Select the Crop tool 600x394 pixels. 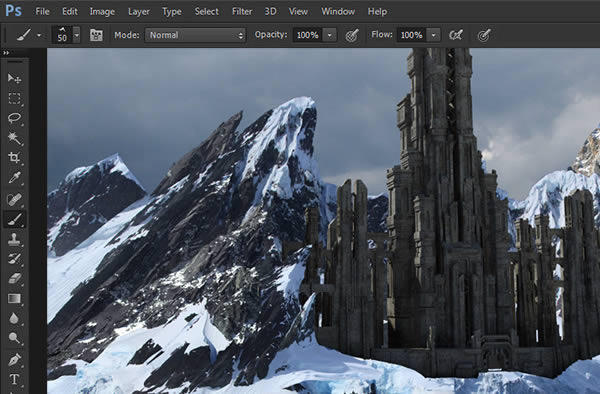14,158
